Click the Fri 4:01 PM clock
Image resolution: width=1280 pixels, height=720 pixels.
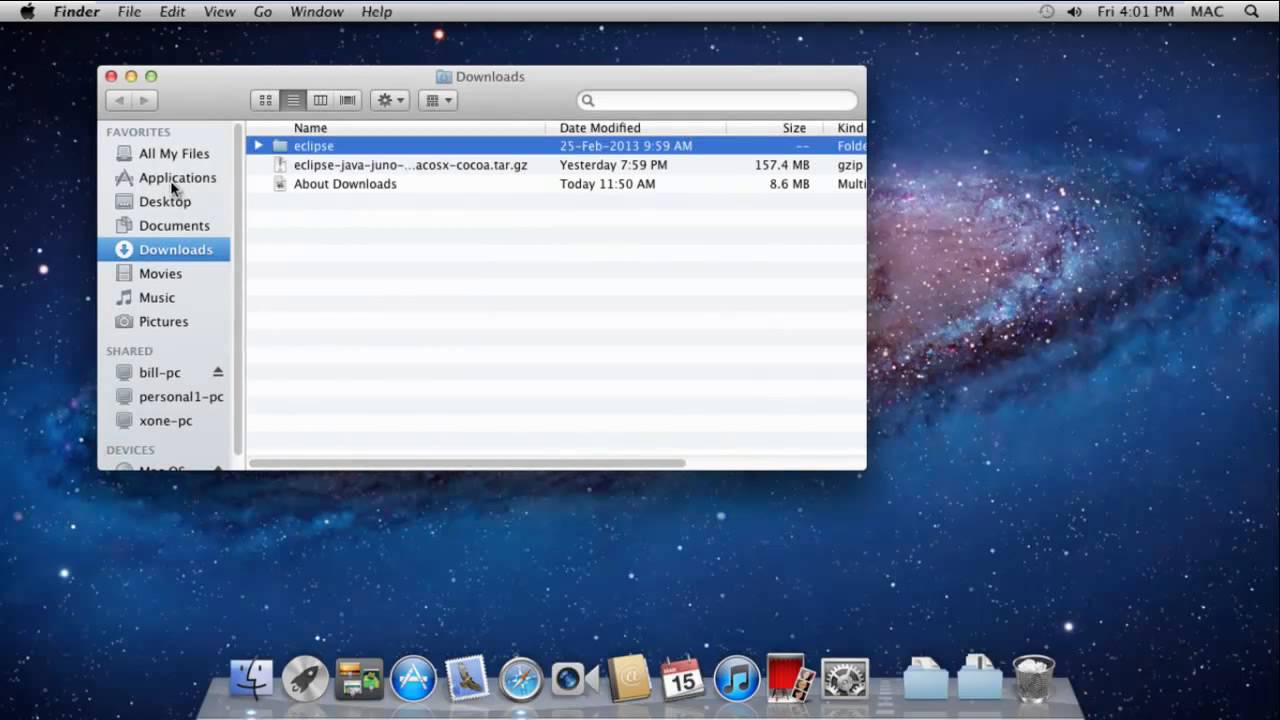tap(1135, 11)
